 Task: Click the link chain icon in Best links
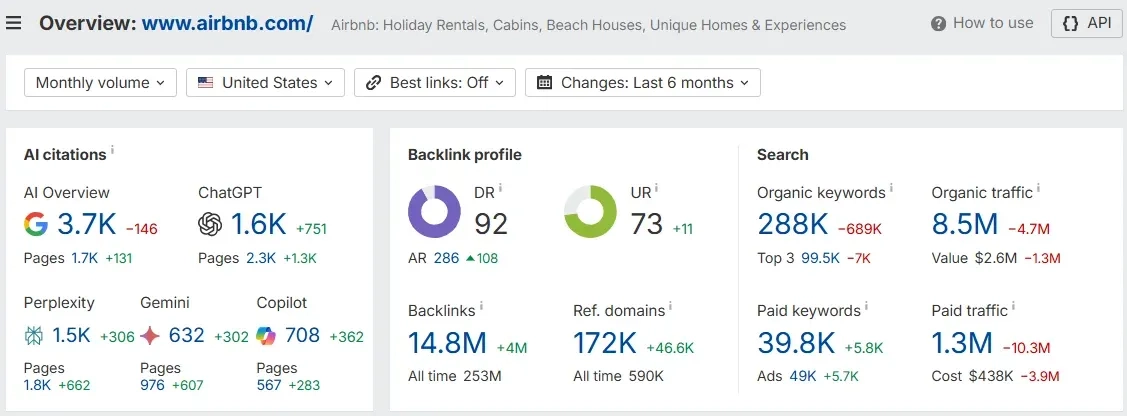[x=373, y=83]
